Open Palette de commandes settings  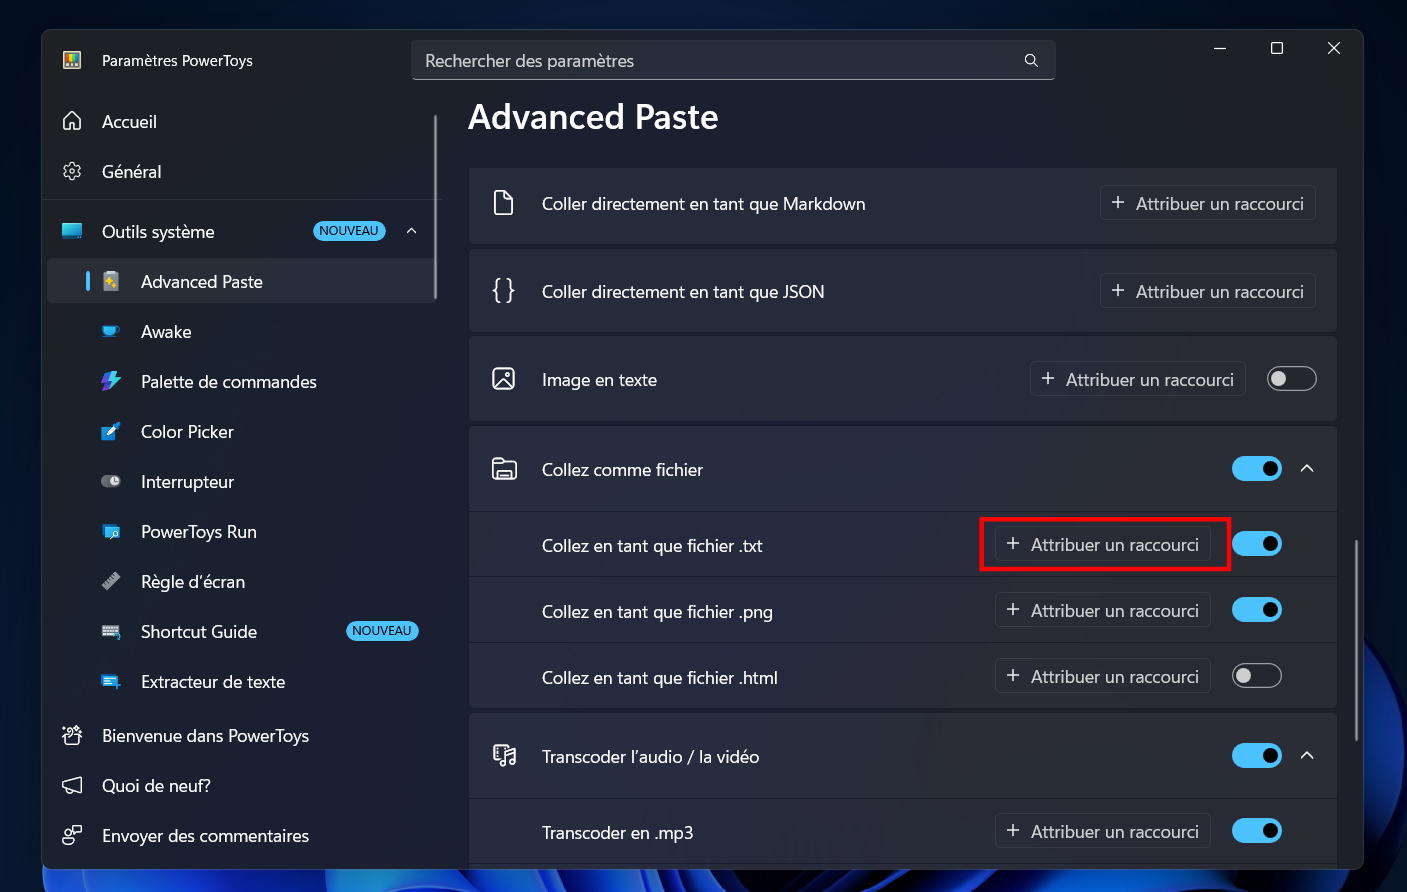(x=242, y=381)
